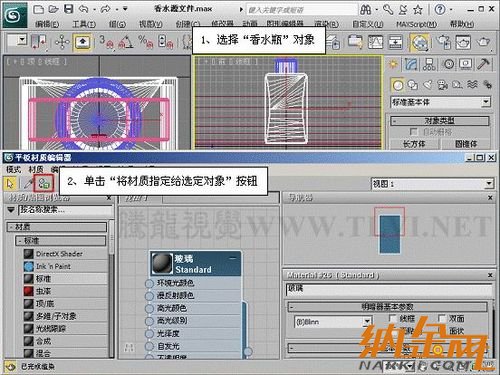
Task: Switch to the Motion panel wheel icon
Action: click(x=448, y=64)
